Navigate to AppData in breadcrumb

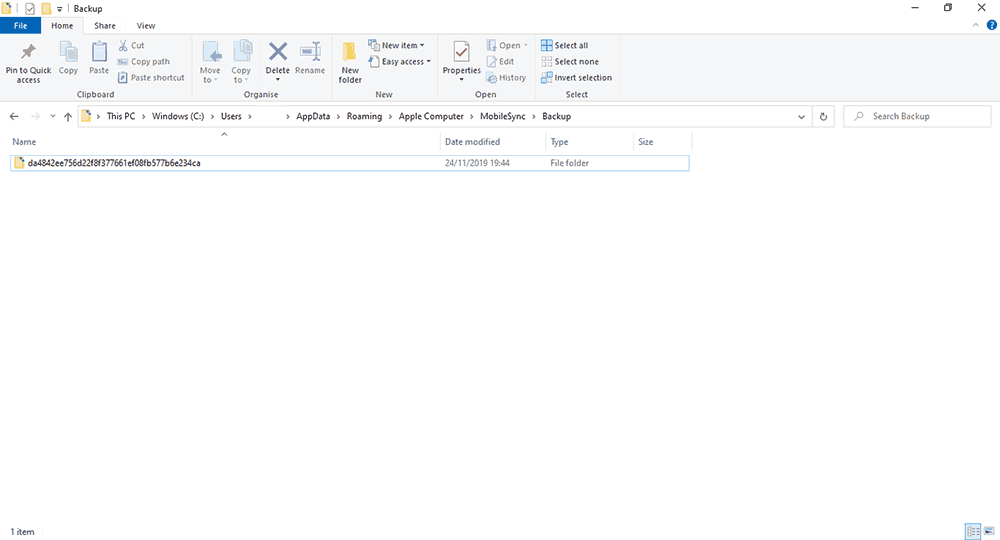pyautogui.click(x=313, y=116)
